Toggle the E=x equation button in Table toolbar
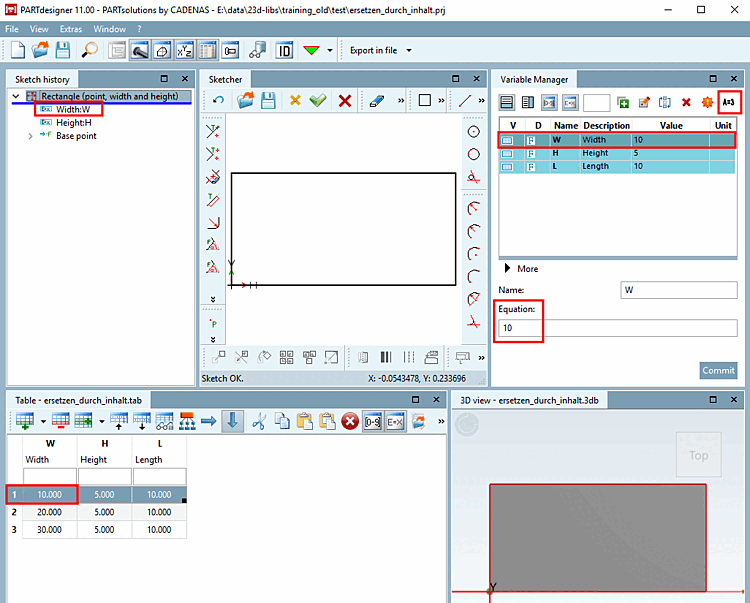Image resolution: width=750 pixels, height=603 pixels. 395,421
